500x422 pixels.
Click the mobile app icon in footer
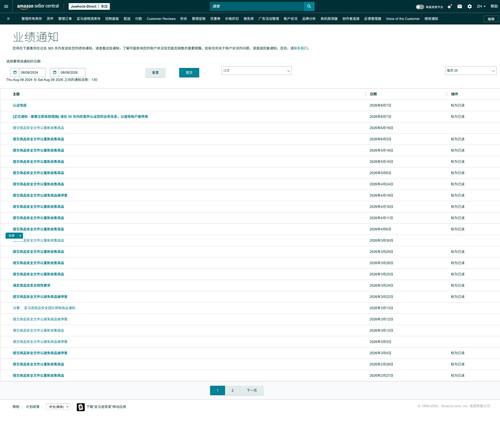point(80,407)
